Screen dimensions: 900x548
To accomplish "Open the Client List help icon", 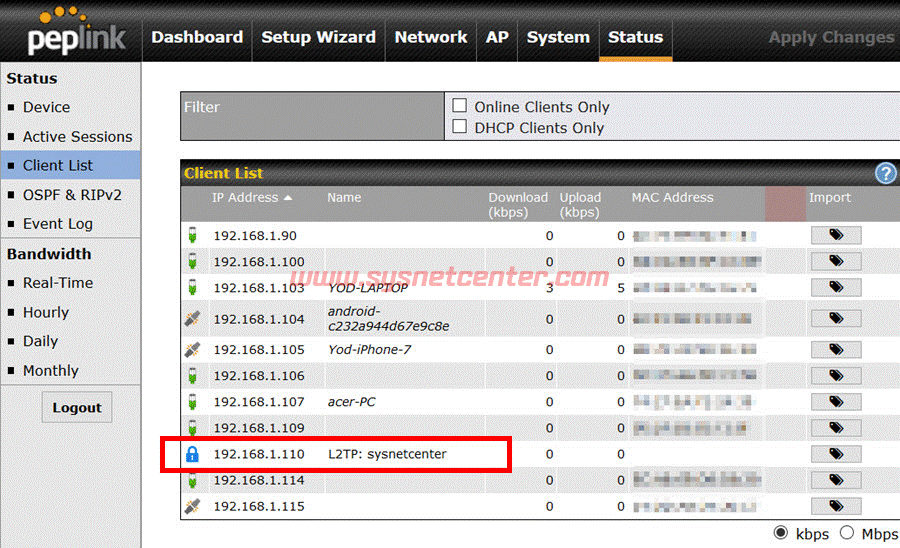I will point(886,173).
